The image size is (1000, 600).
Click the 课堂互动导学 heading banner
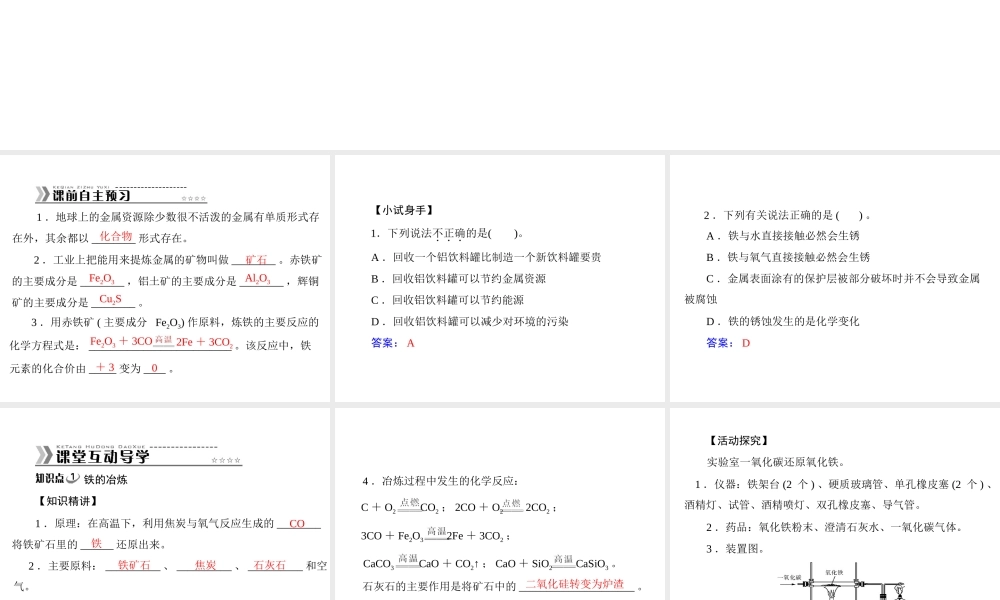tap(138, 455)
